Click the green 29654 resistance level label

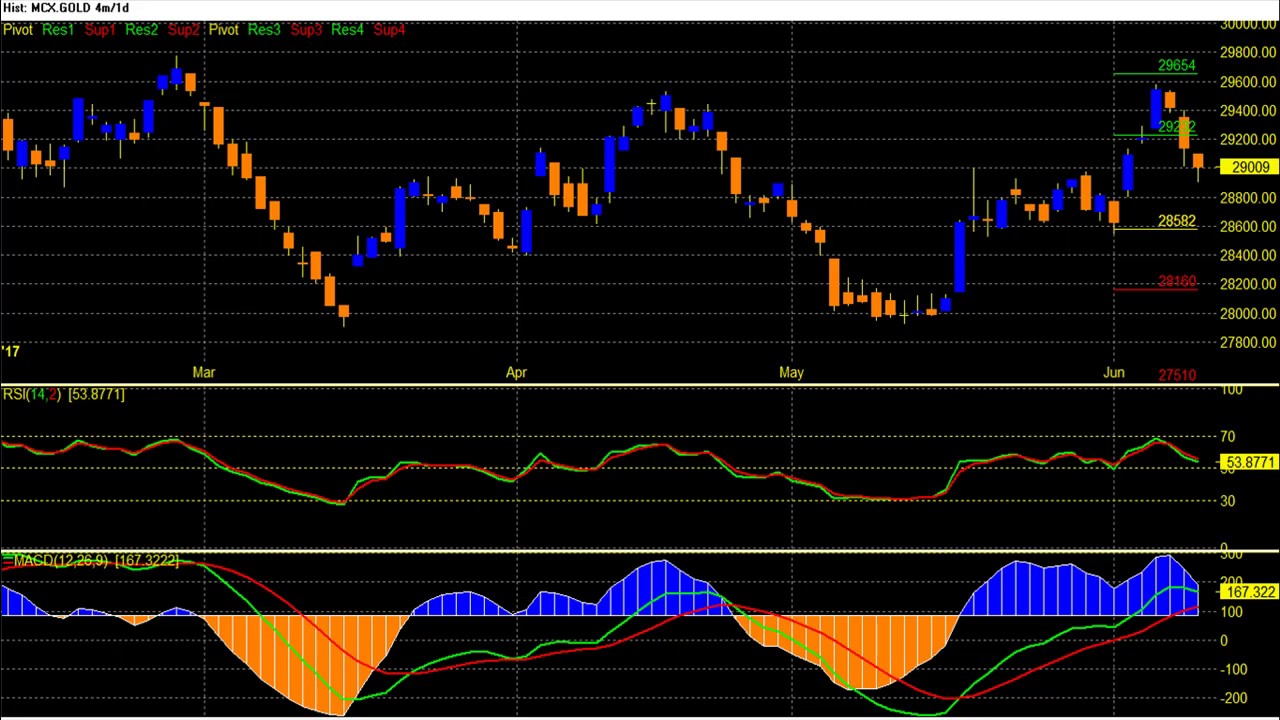[1176, 65]
